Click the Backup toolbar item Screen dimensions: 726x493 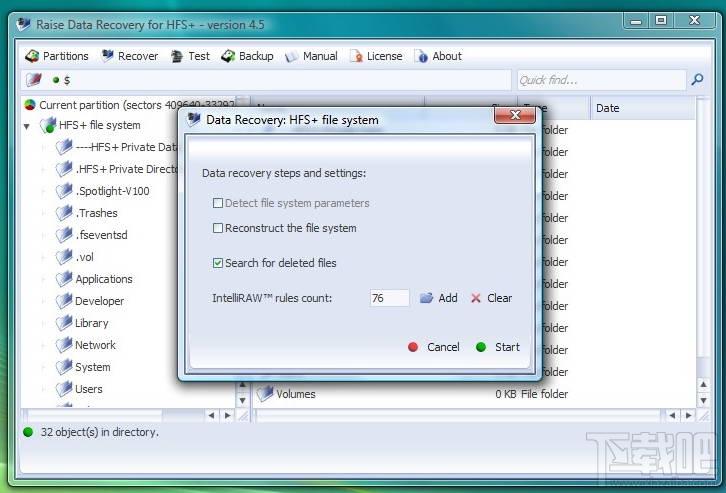247,56
